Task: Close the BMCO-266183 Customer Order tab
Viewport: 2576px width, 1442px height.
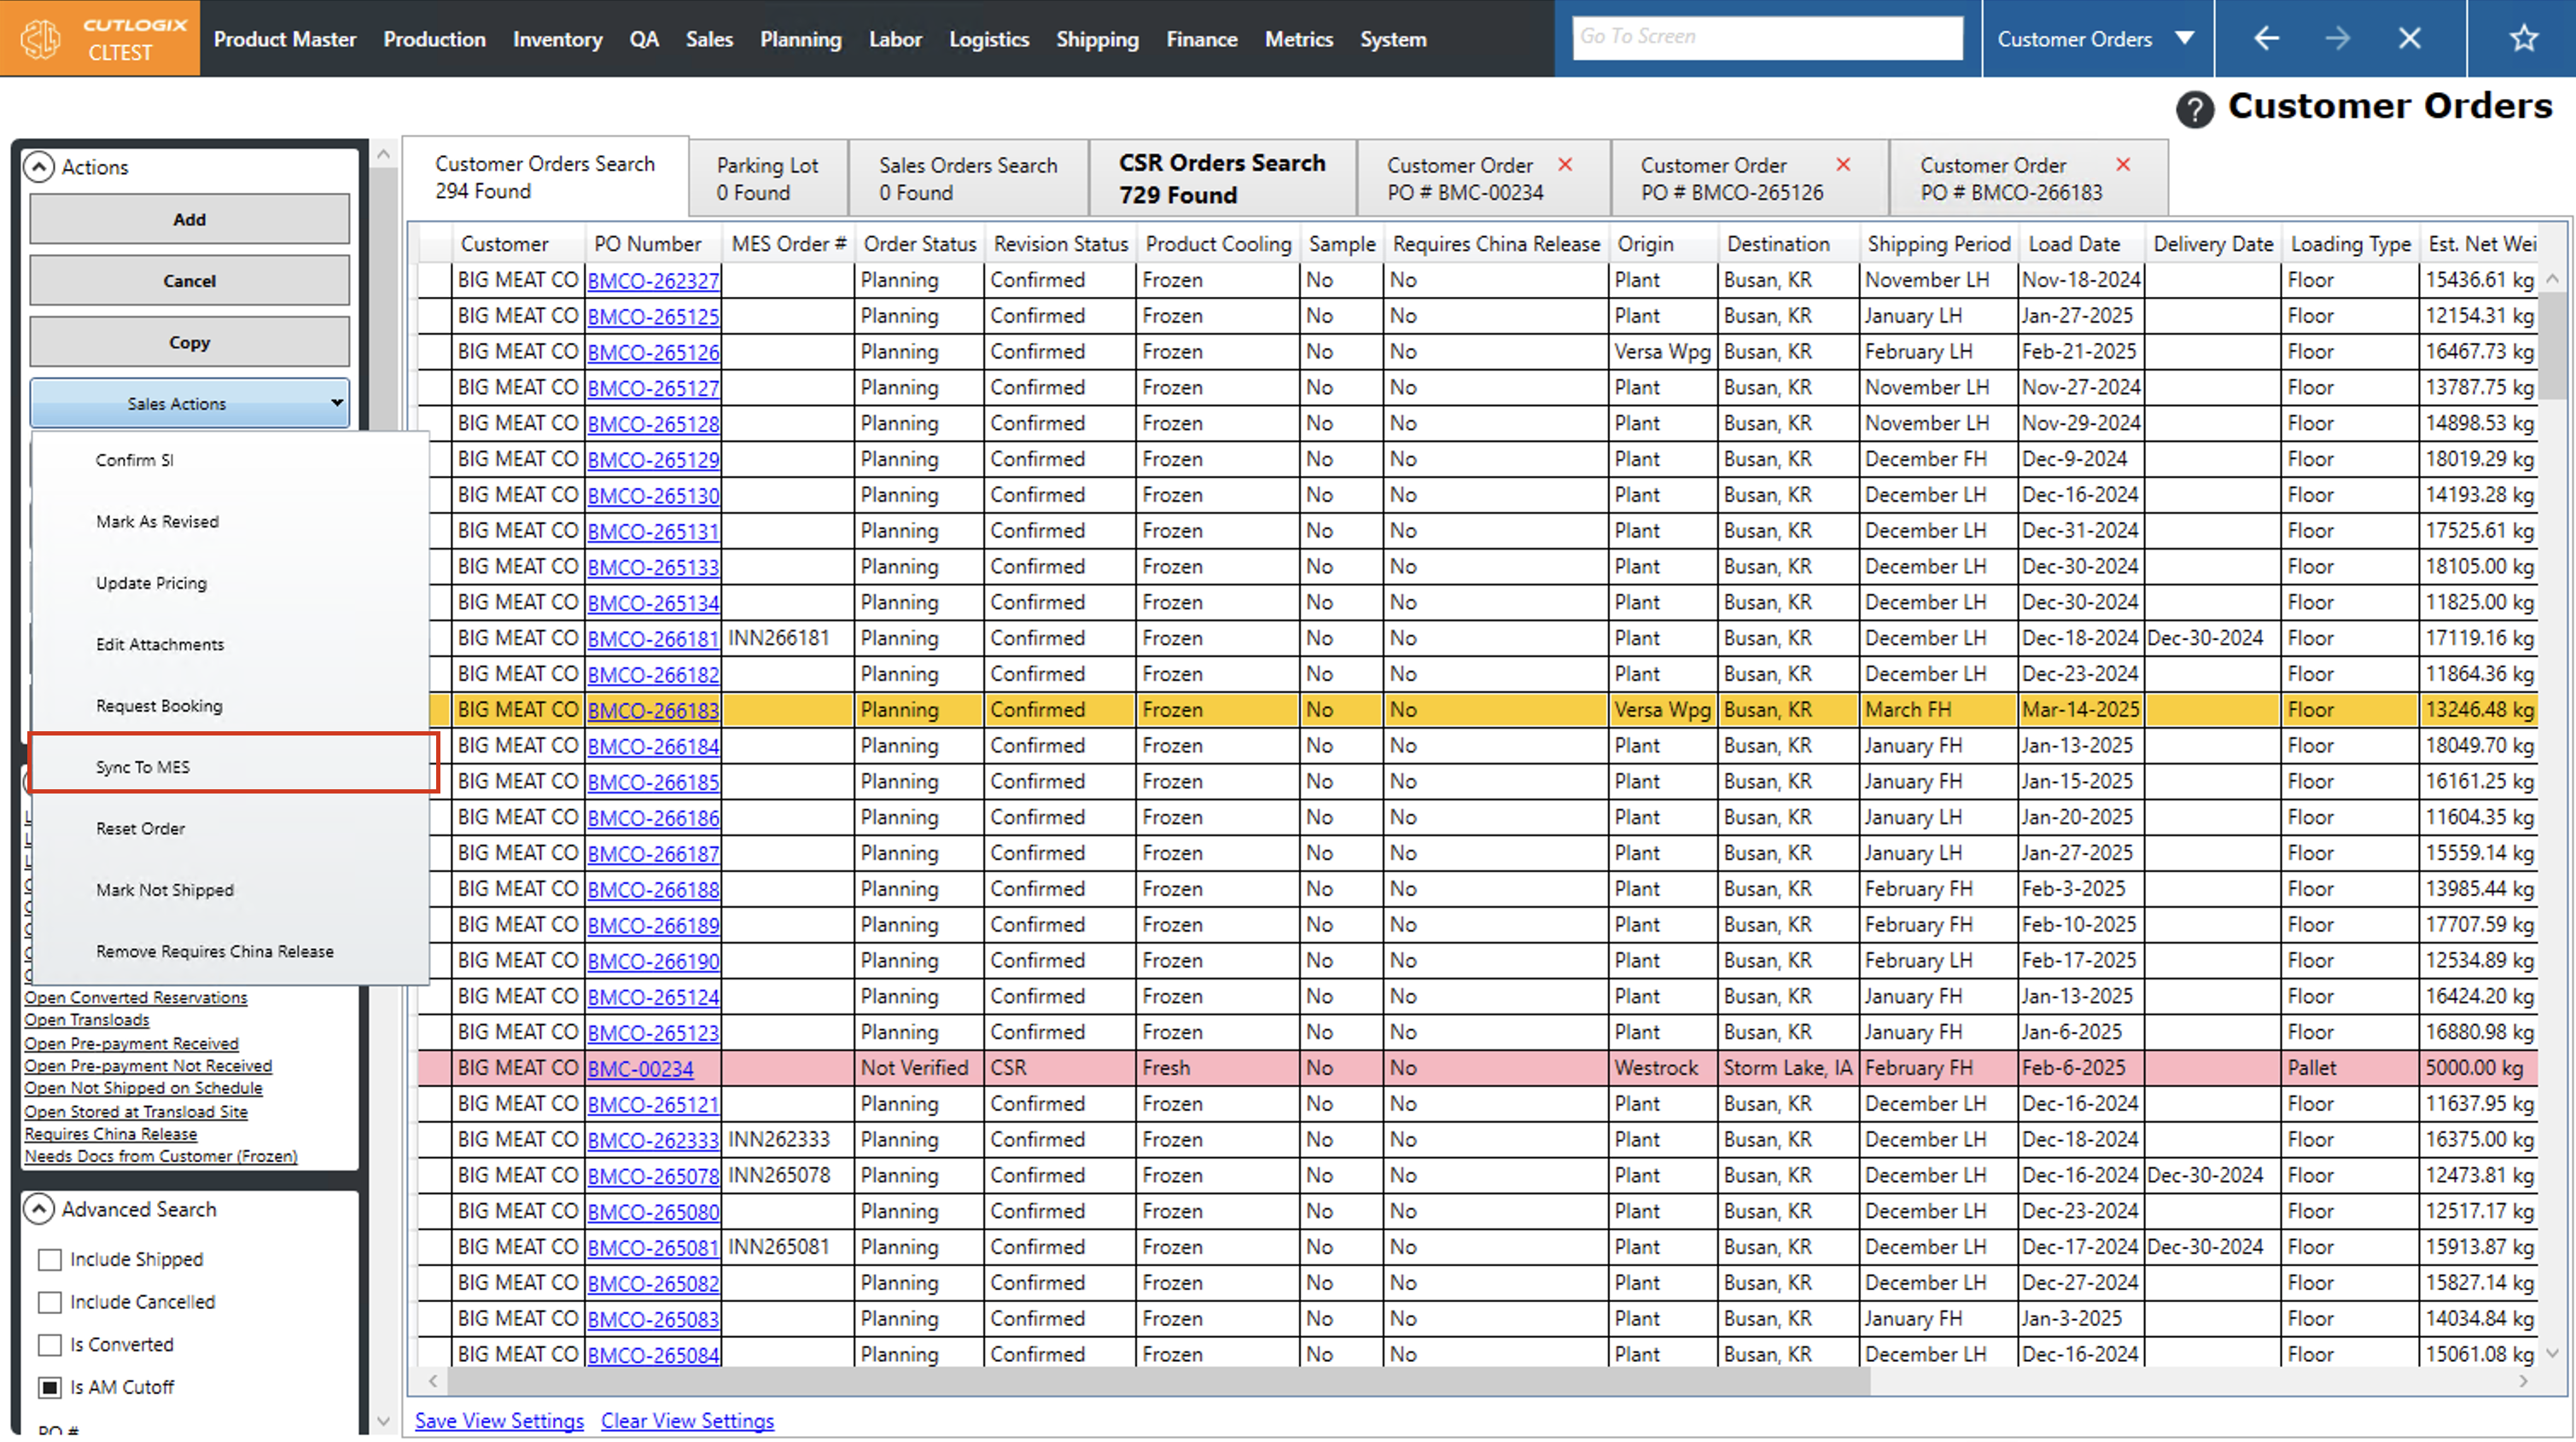Action: point(2123,165)
